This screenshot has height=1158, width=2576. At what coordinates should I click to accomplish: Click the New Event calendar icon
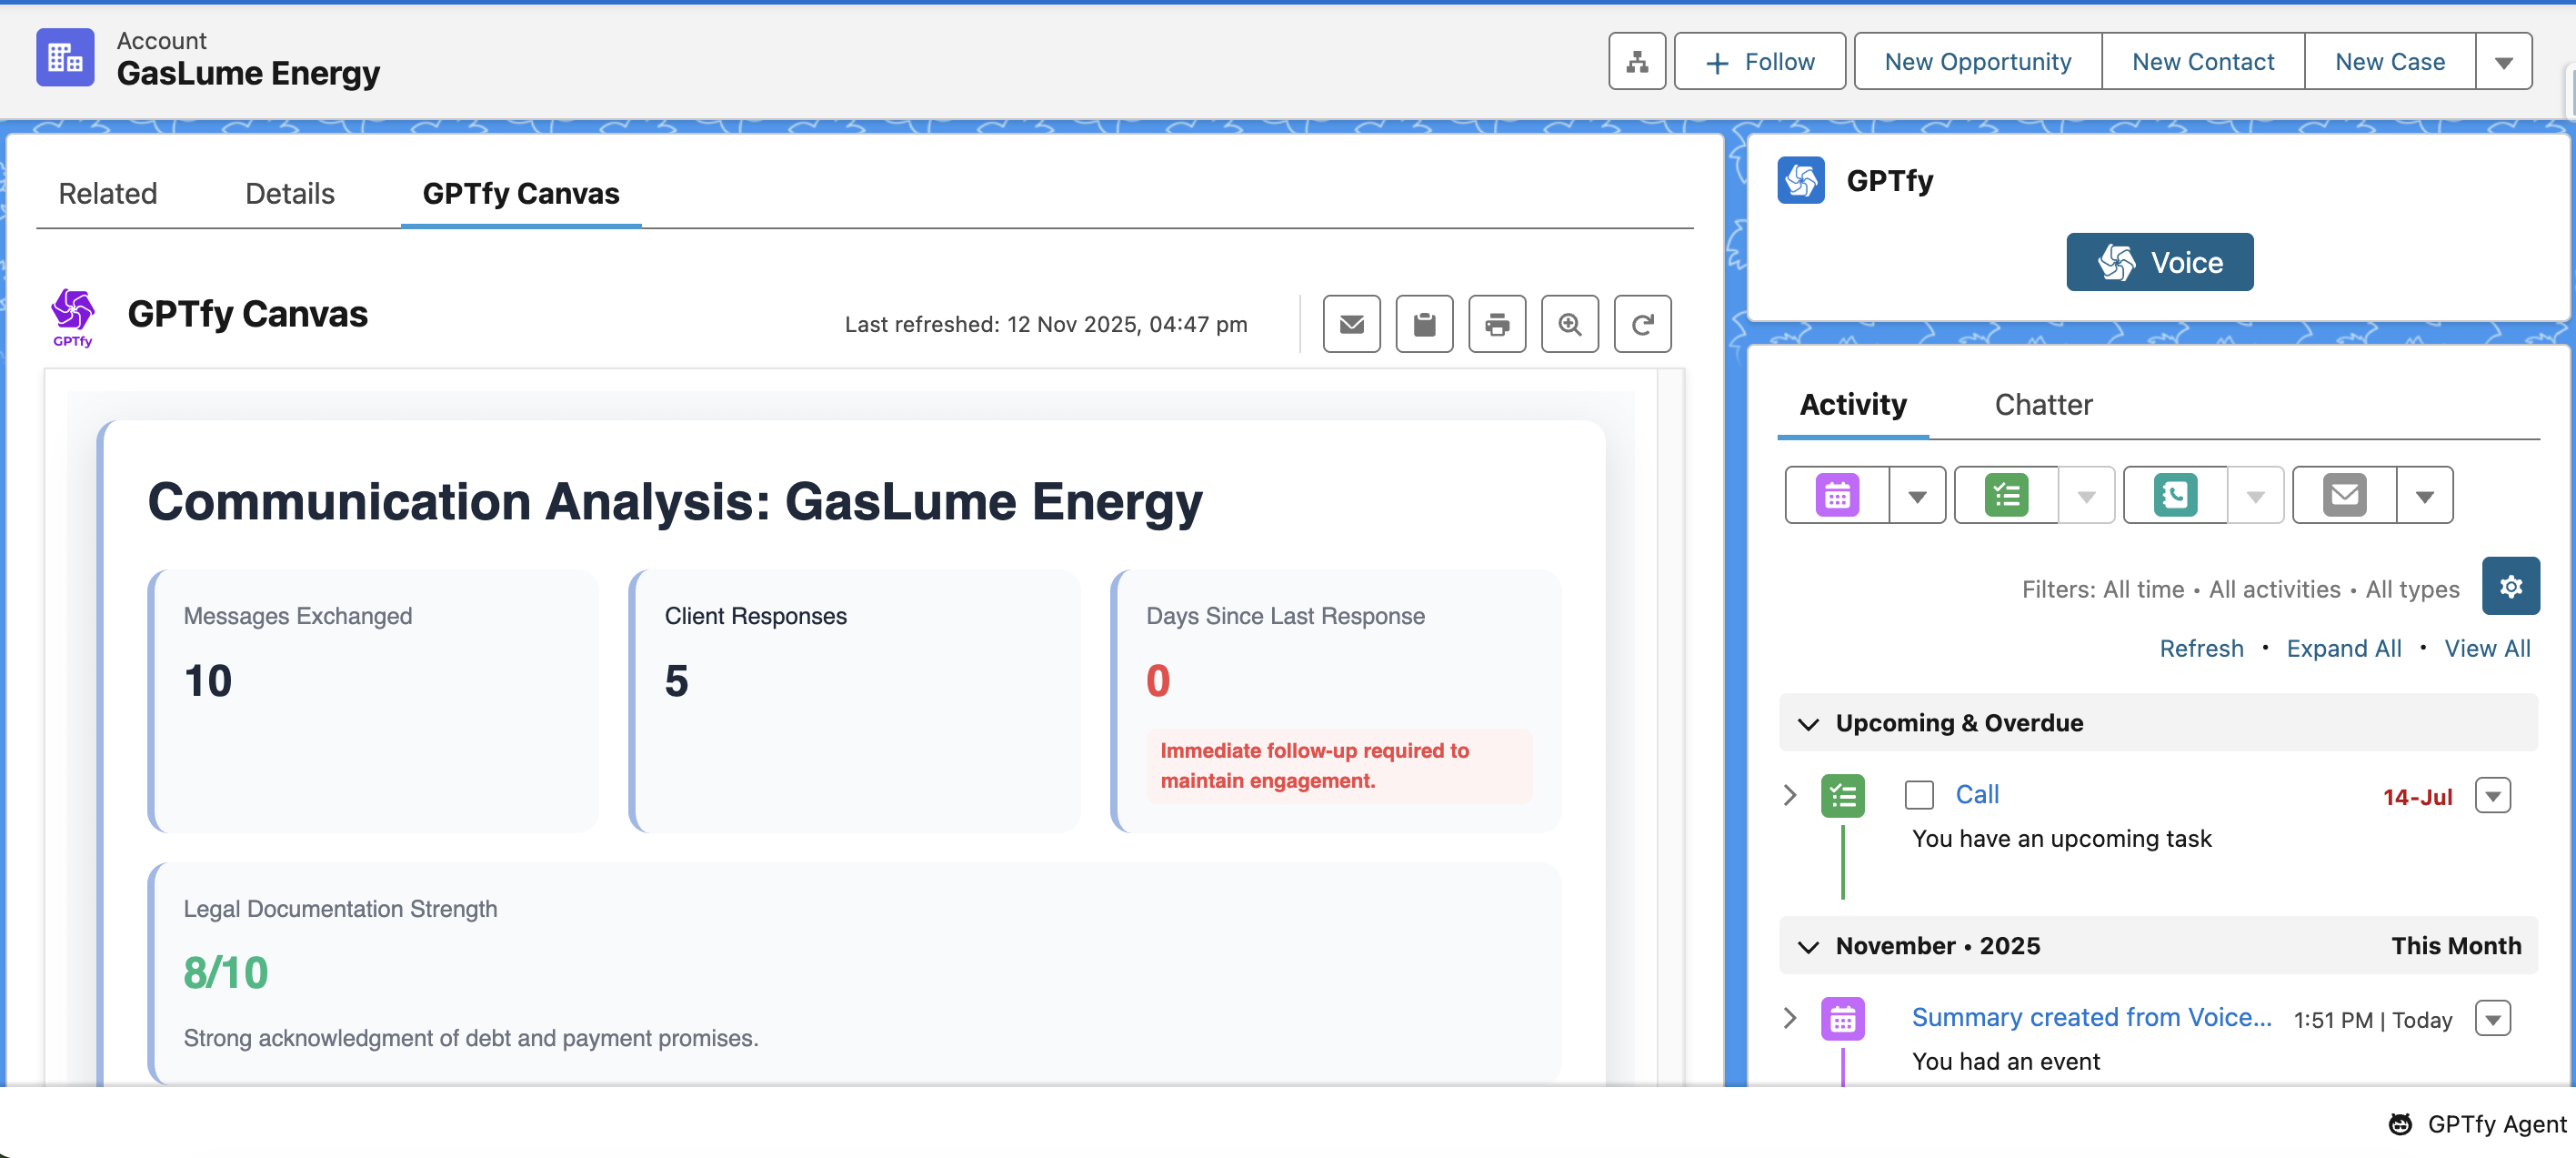tap(1837, 495)
